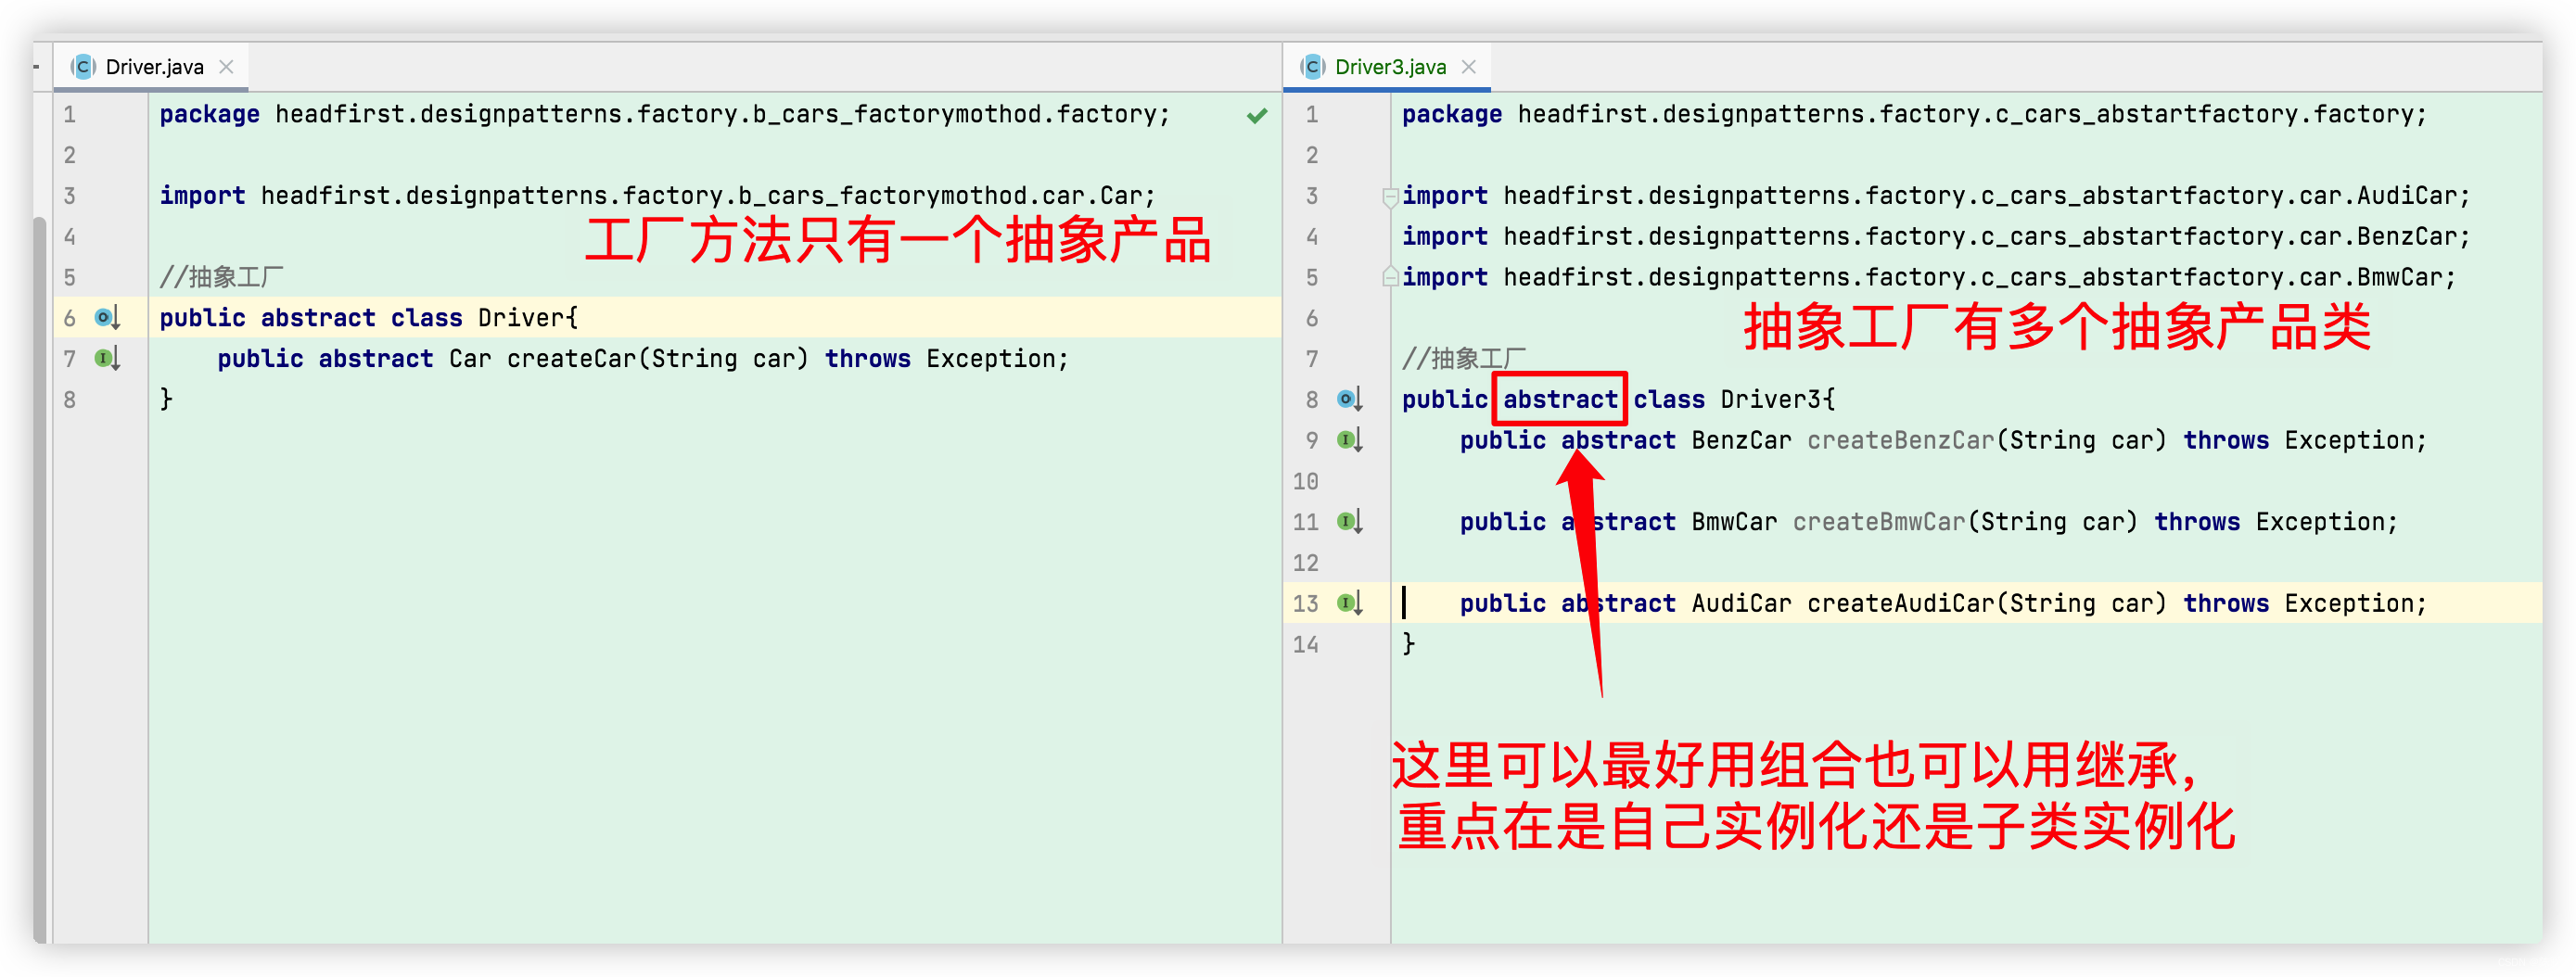The width and height of the screenshot is (2576, 977).
Task: Click the import fold end marker at line 5
Action: tap(1390, 276)
